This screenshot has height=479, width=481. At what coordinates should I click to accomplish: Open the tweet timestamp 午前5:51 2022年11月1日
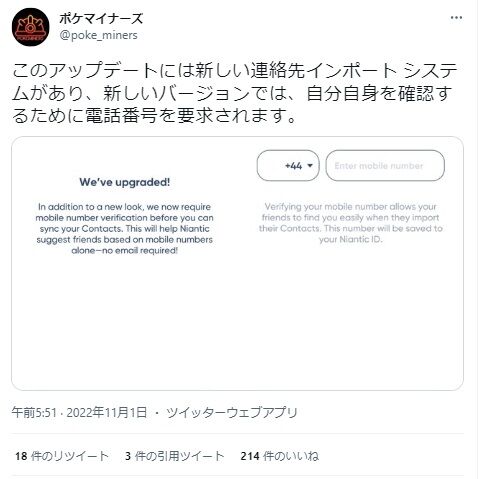click(x=79, y=412)
